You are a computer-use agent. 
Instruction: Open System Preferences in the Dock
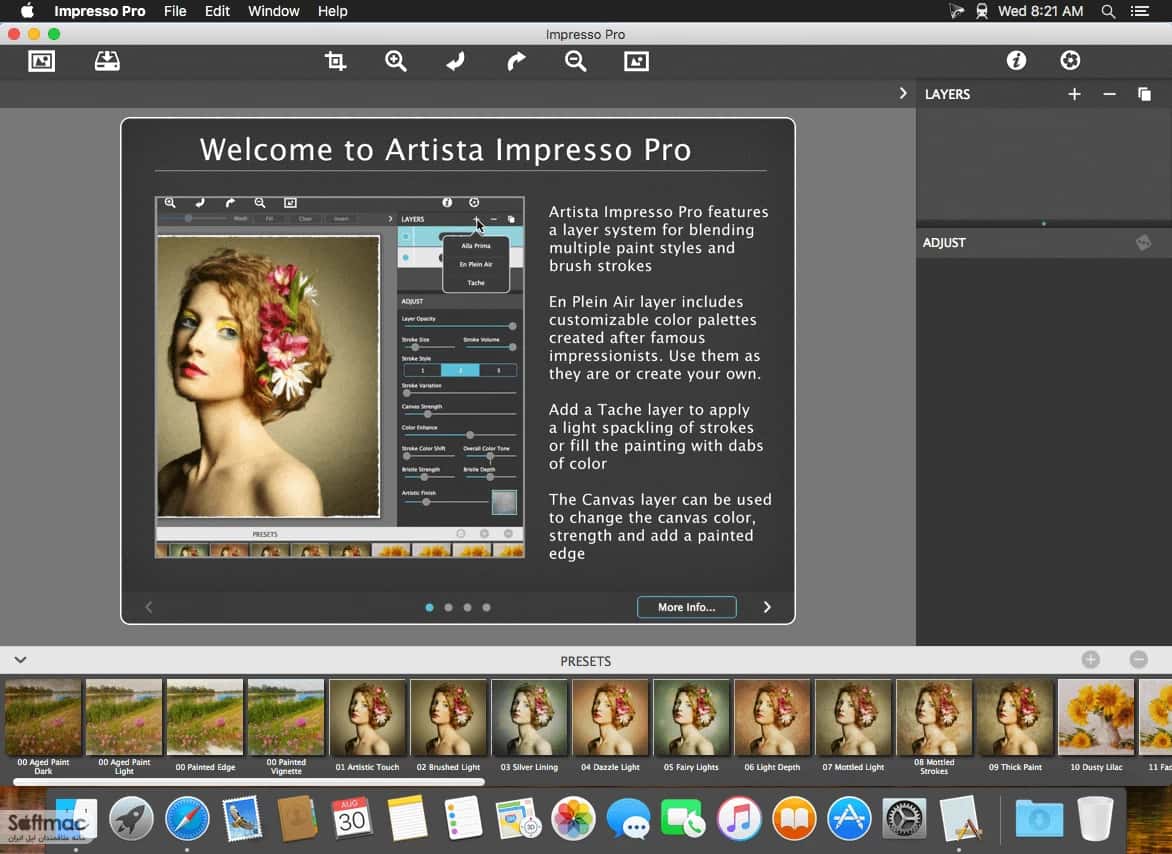pos(904,819)
